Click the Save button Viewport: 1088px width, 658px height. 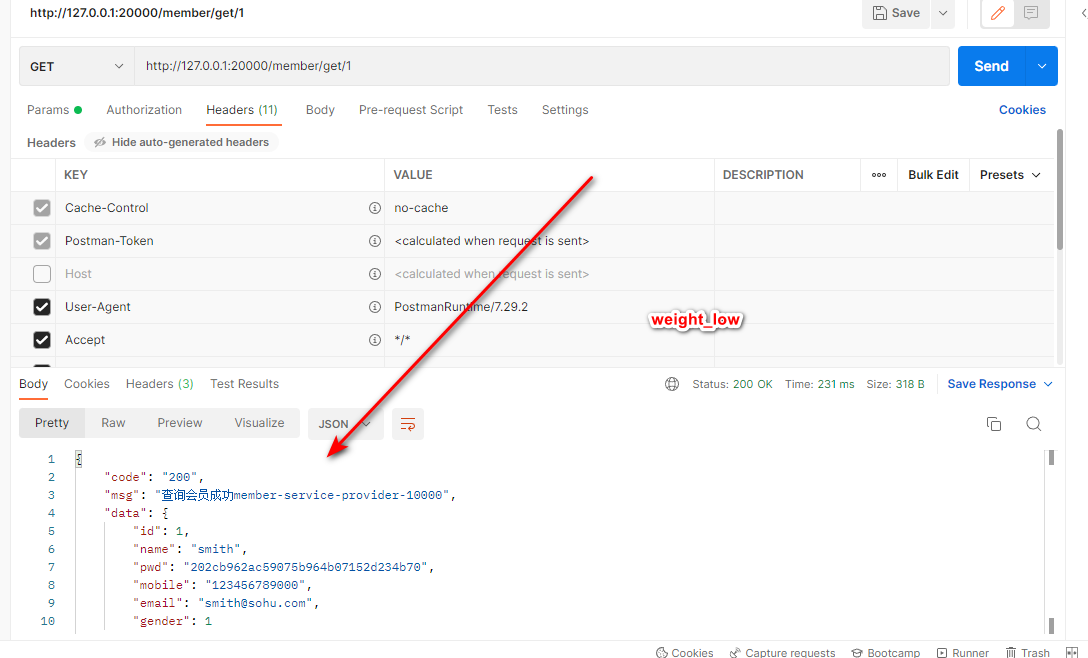896,12
